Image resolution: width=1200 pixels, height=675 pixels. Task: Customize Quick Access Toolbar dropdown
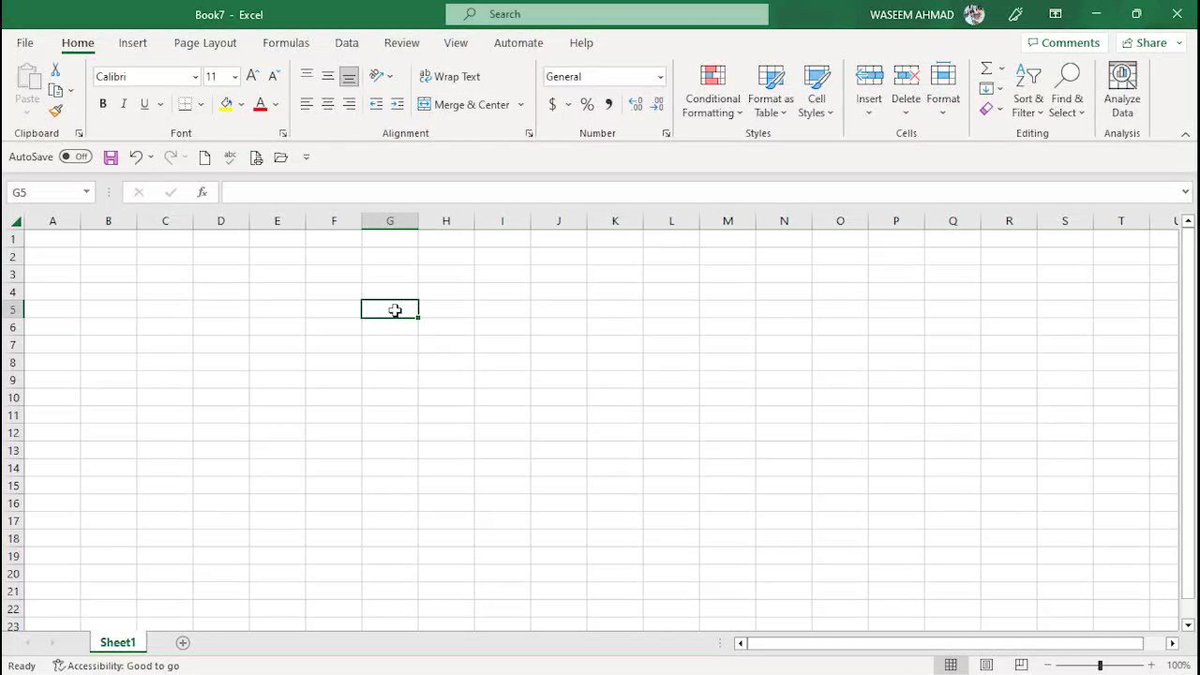[306, 157]
